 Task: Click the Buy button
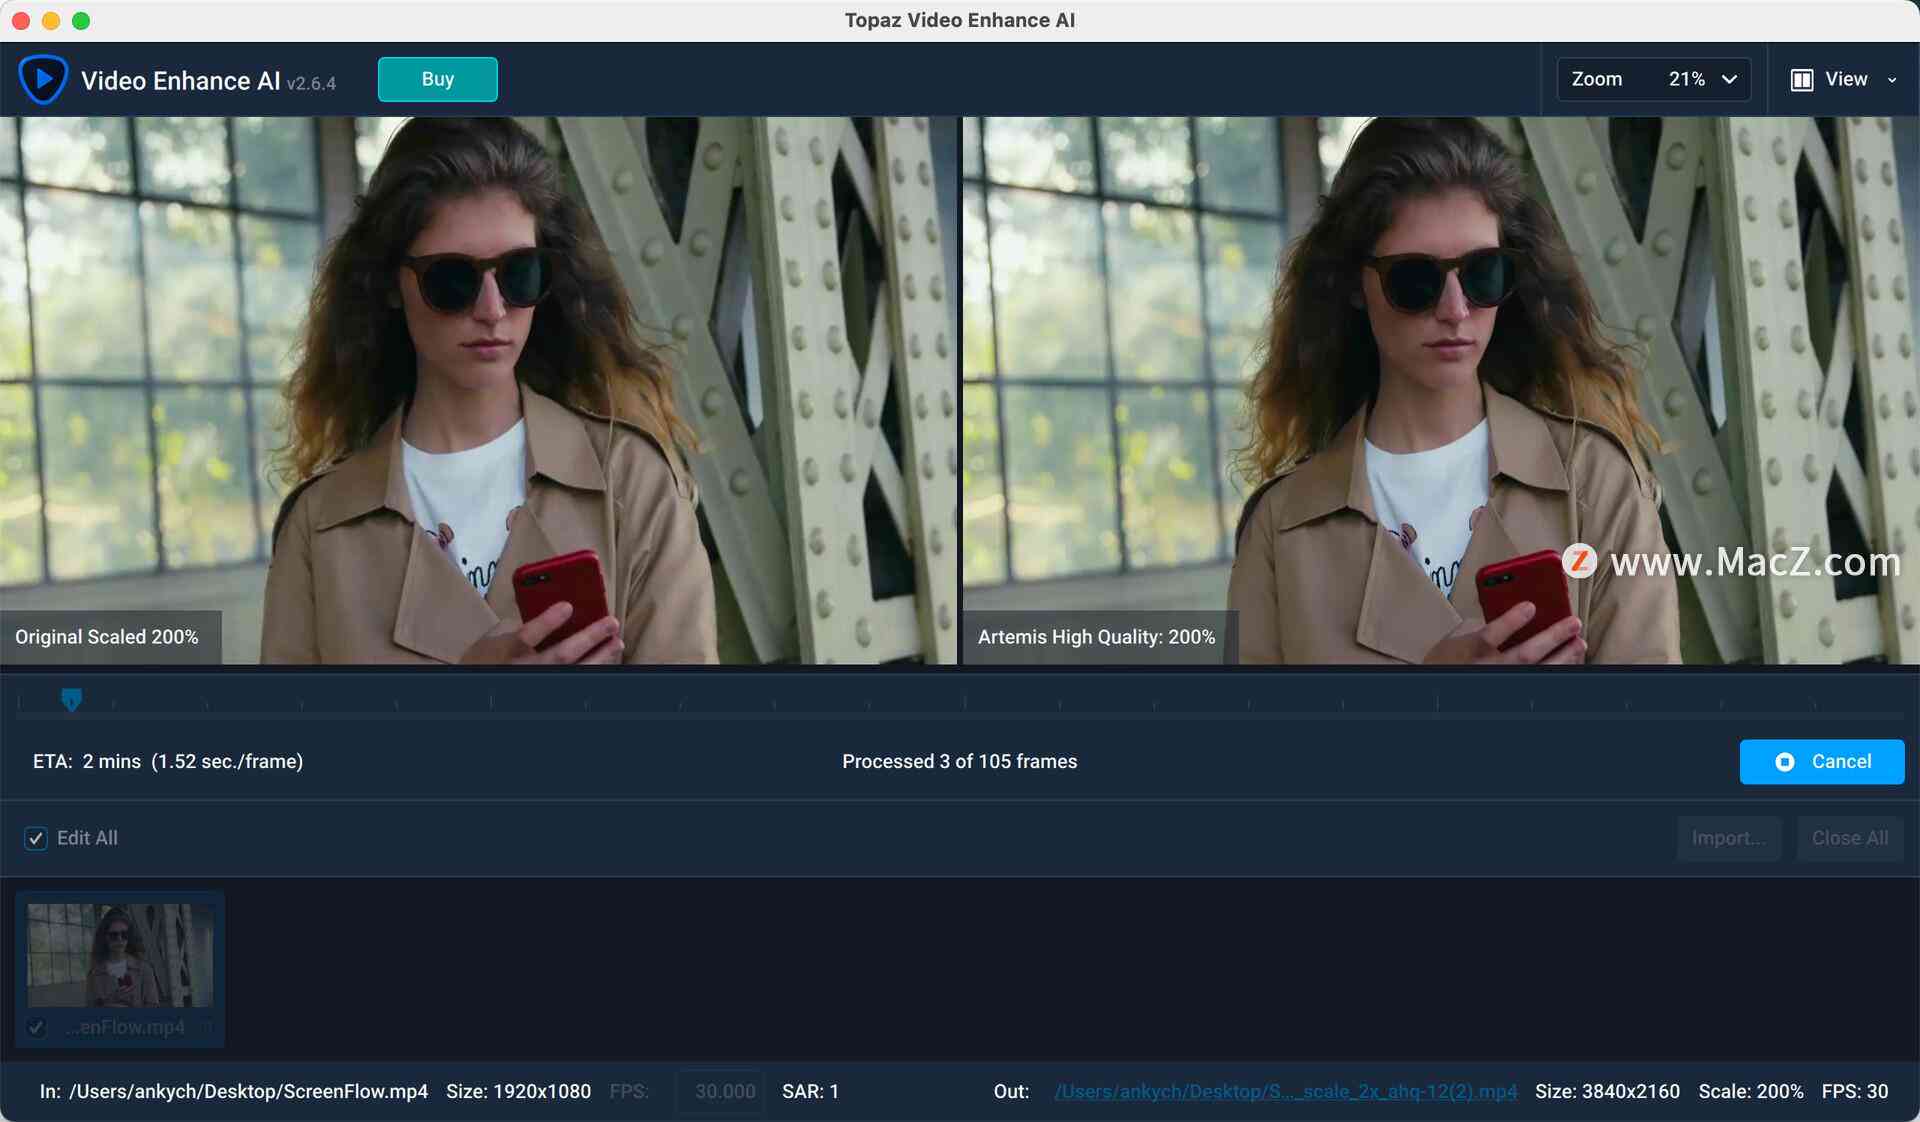437,79
